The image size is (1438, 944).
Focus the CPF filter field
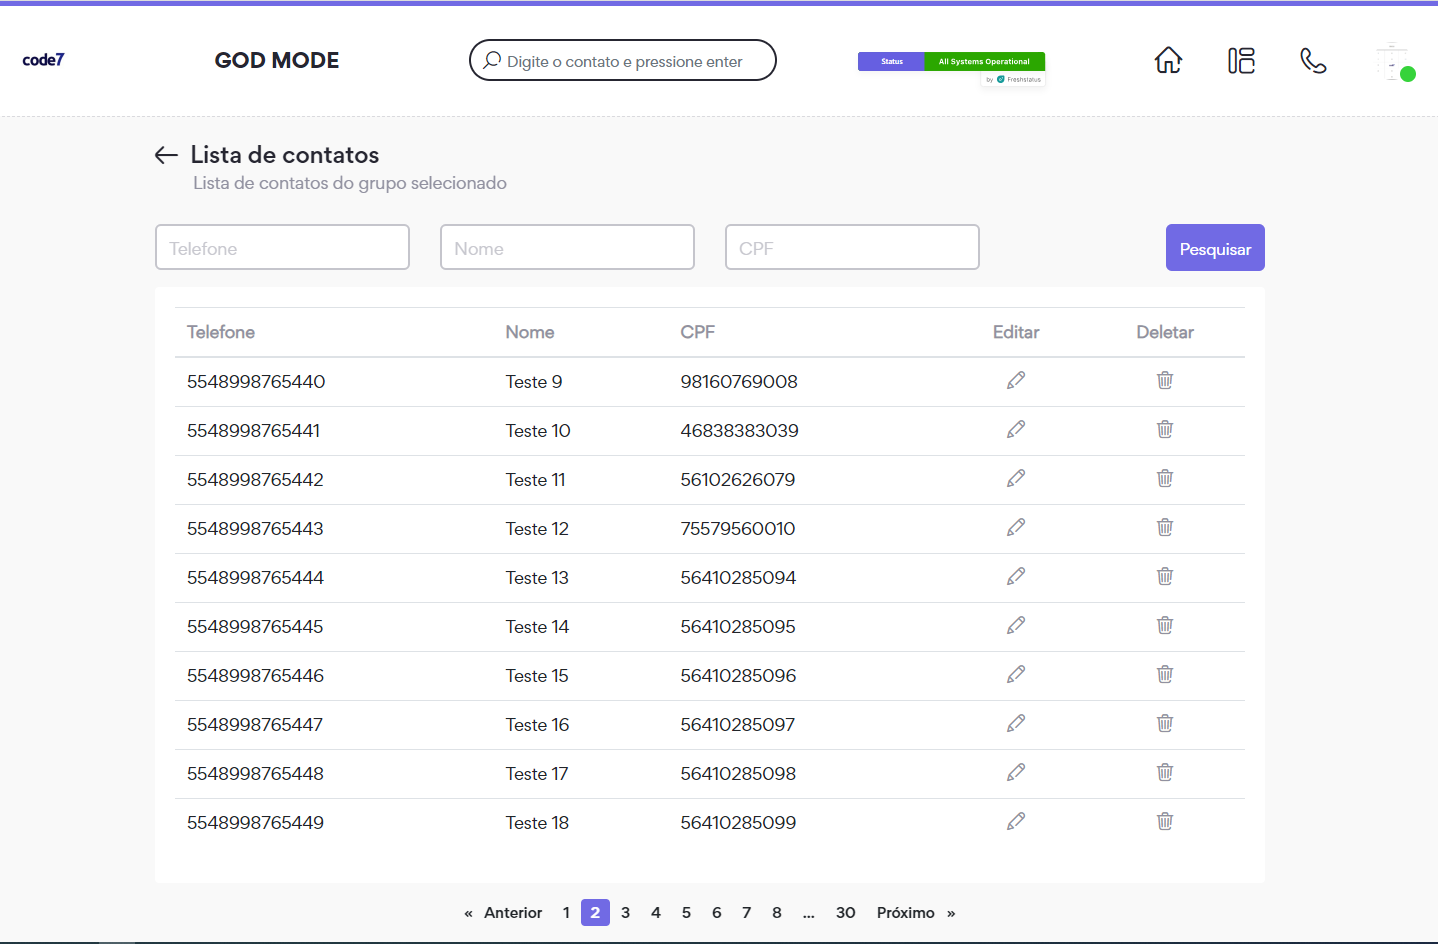tap(852, 247)
